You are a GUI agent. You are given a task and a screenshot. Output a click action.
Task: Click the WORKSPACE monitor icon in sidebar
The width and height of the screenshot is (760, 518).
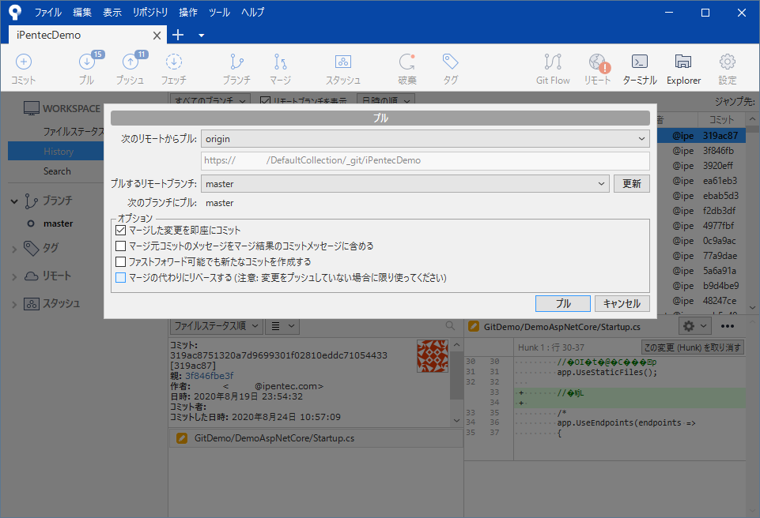tap(32, 108)
